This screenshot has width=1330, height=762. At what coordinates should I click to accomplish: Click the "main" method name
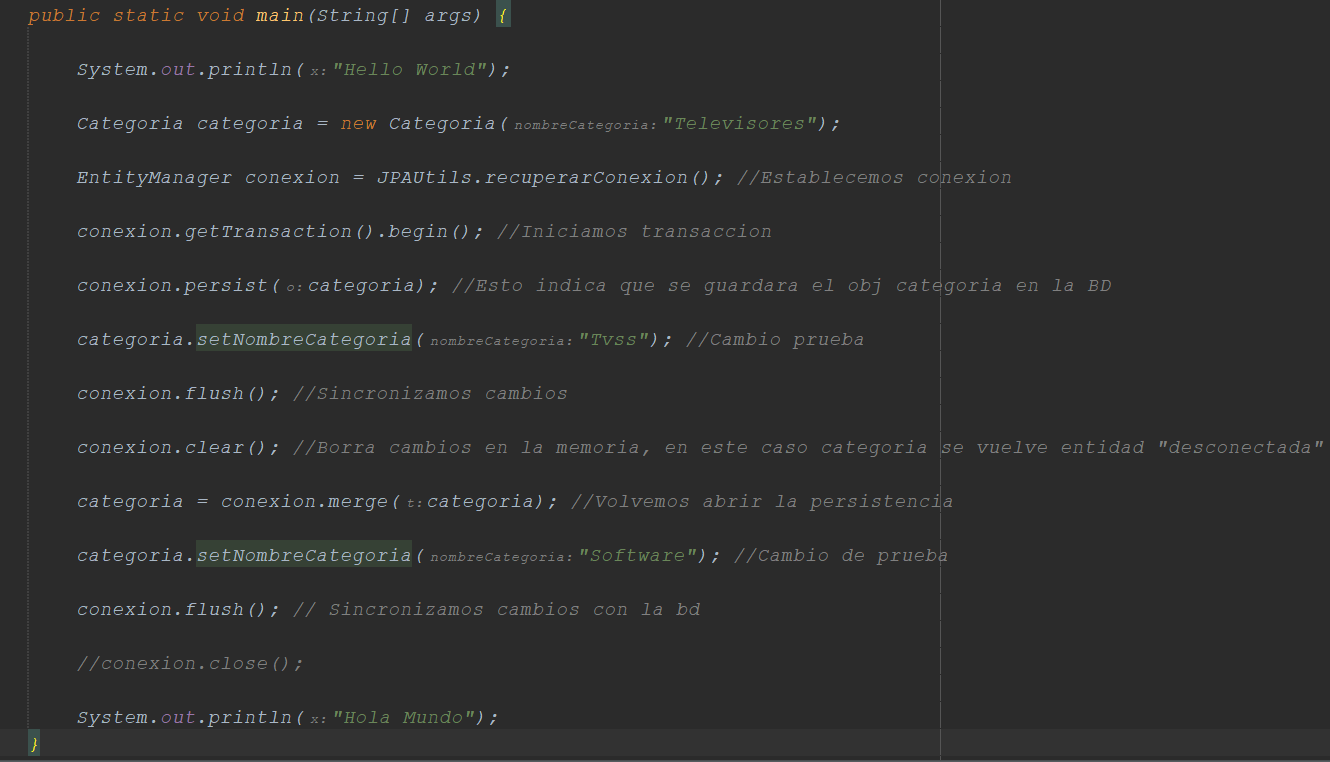pos(280,16)
